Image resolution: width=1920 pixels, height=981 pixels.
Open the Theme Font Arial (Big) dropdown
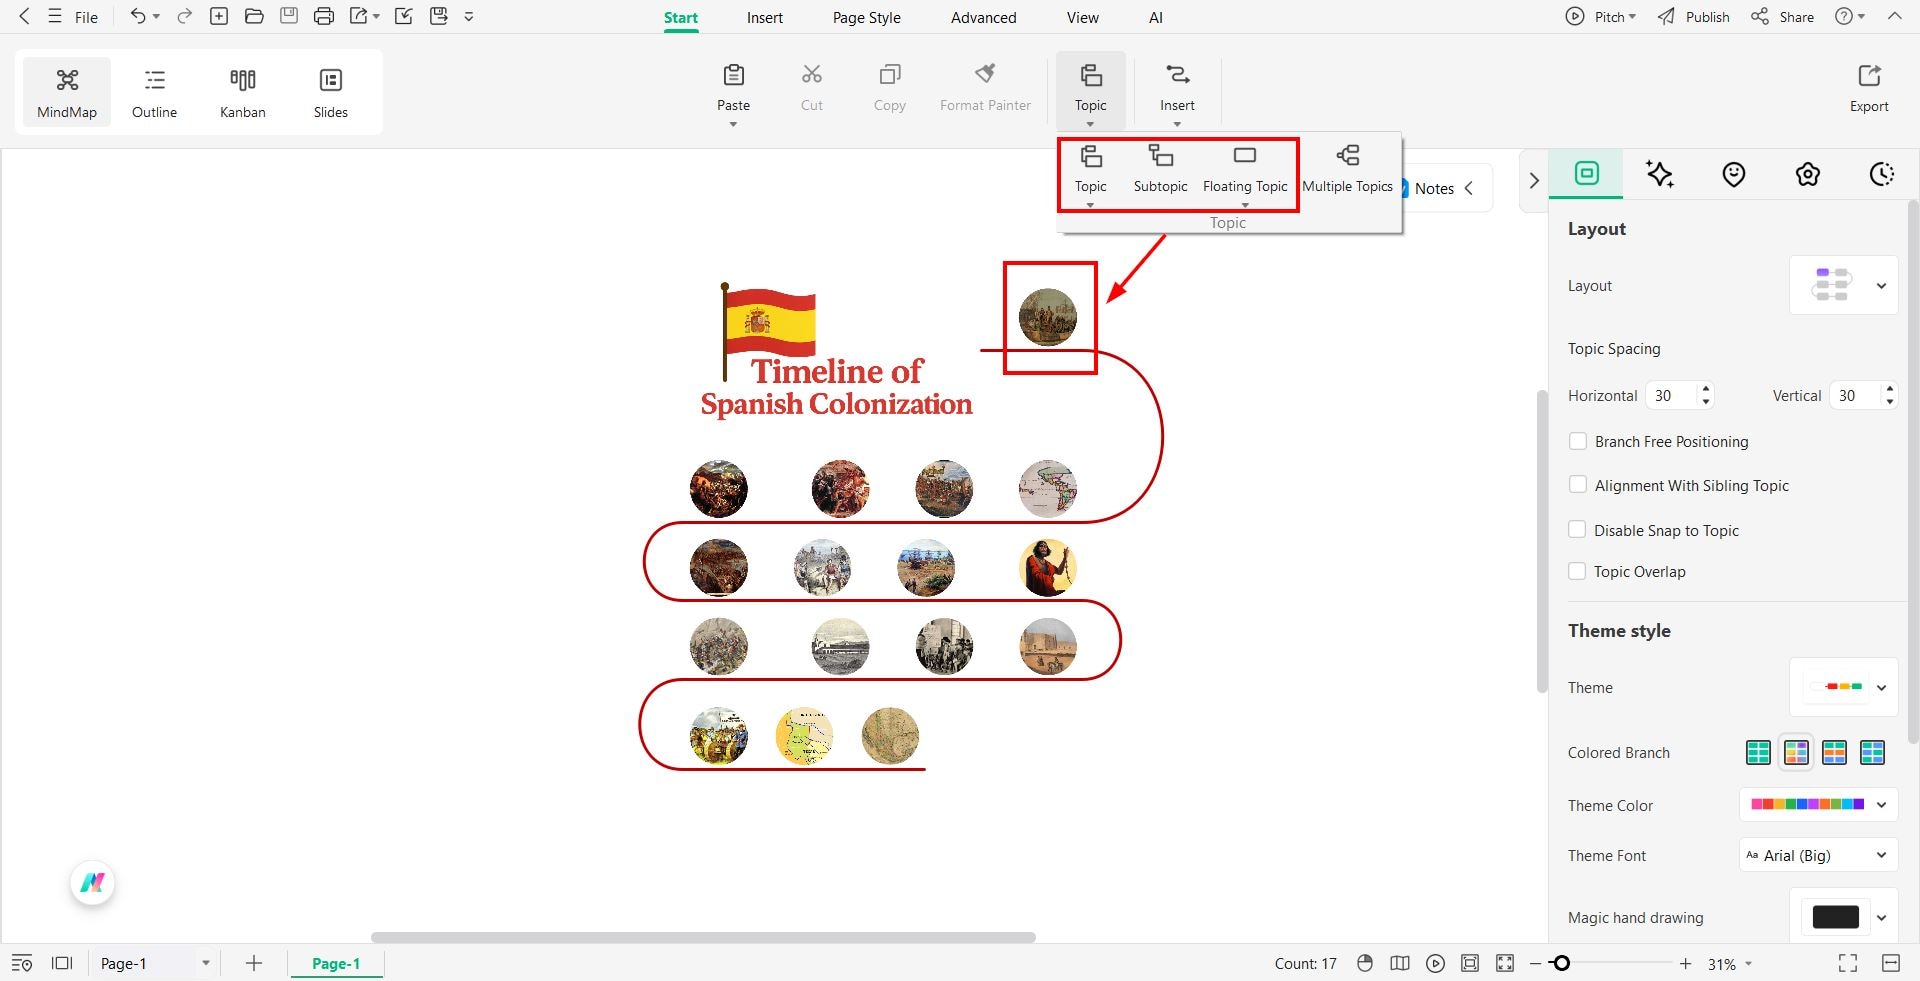pos(1818,855)
